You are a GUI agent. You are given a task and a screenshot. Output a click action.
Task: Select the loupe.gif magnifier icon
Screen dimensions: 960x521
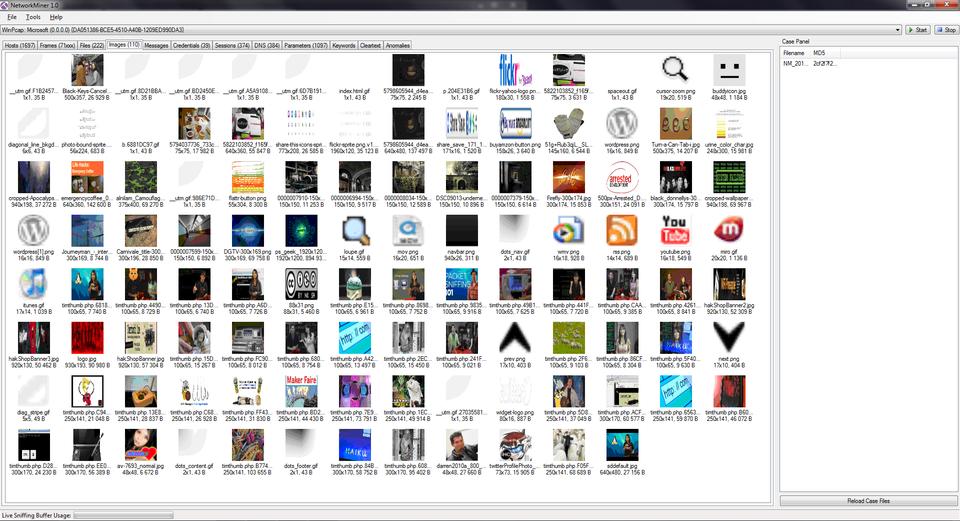353,231
